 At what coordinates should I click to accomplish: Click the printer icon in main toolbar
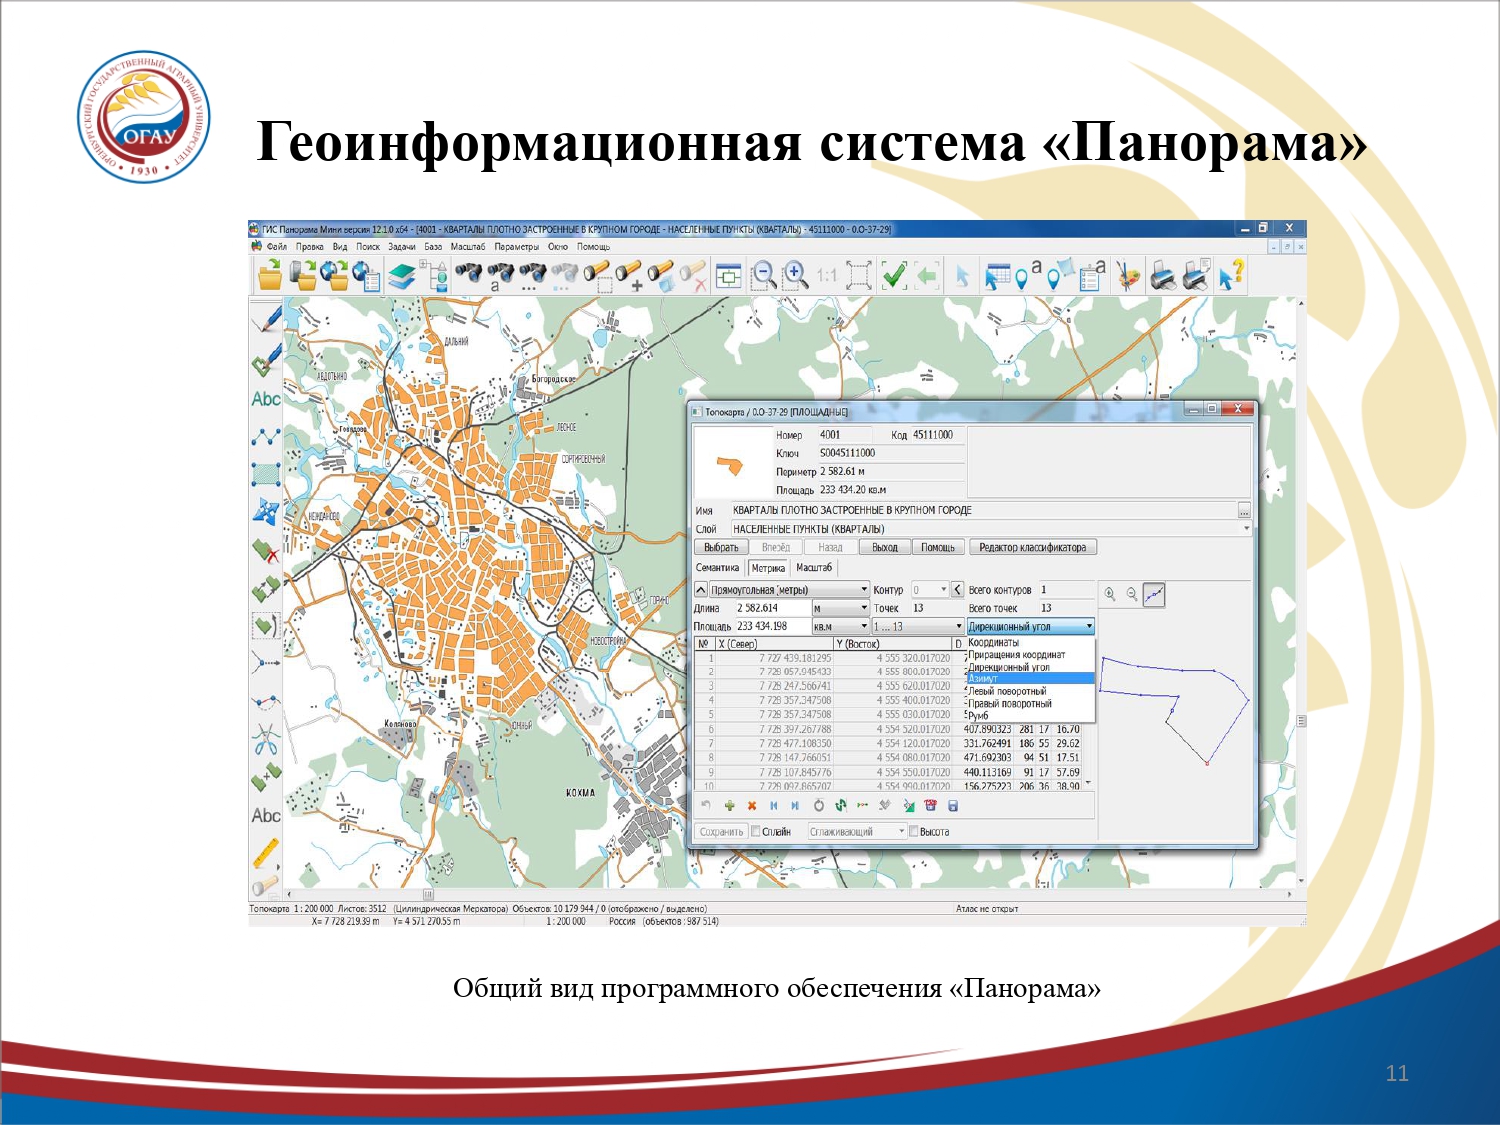click(x=1162, y=275)
